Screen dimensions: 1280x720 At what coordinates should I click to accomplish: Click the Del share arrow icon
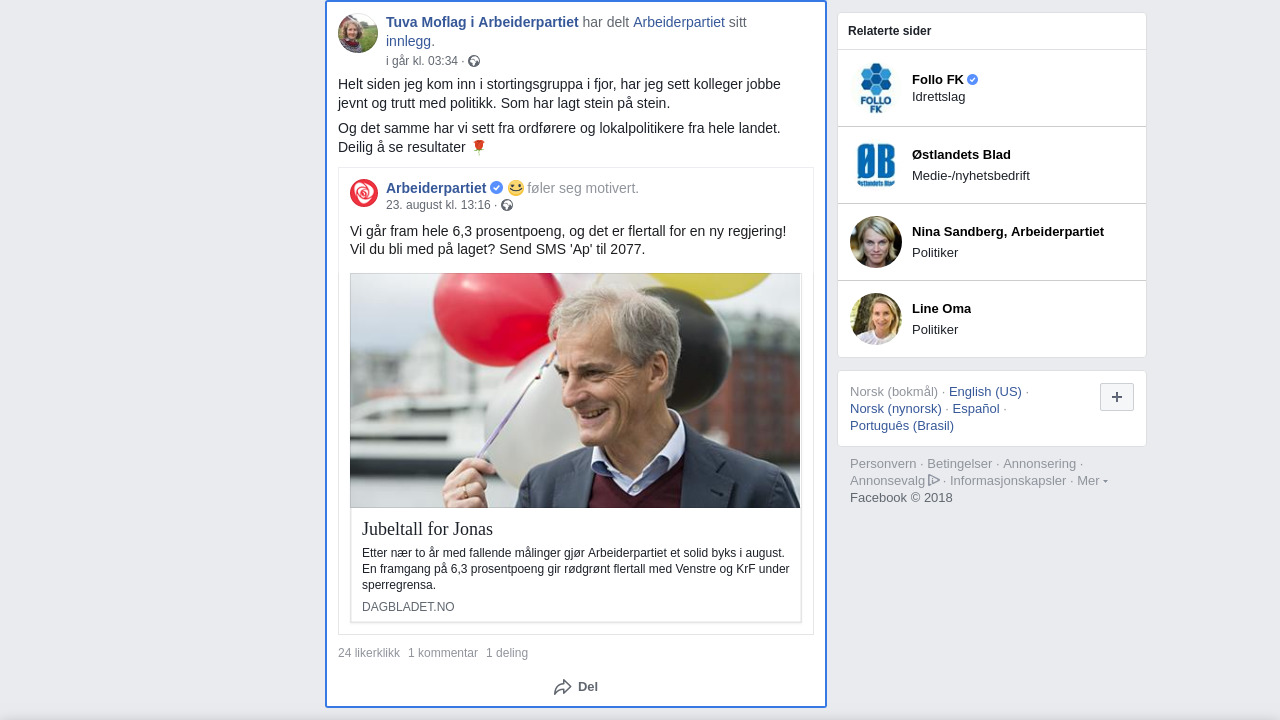coord(563,687)
